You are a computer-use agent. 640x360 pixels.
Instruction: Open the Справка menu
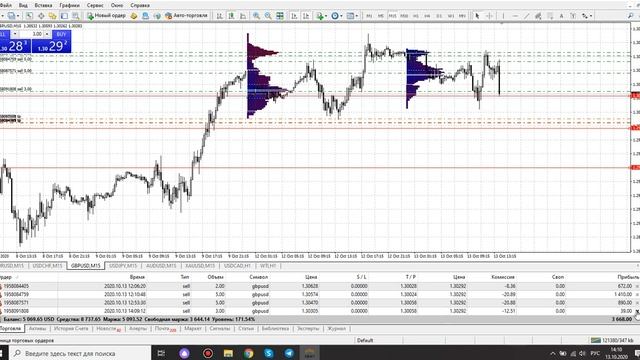pyautogui.click(x=140, y=5)
